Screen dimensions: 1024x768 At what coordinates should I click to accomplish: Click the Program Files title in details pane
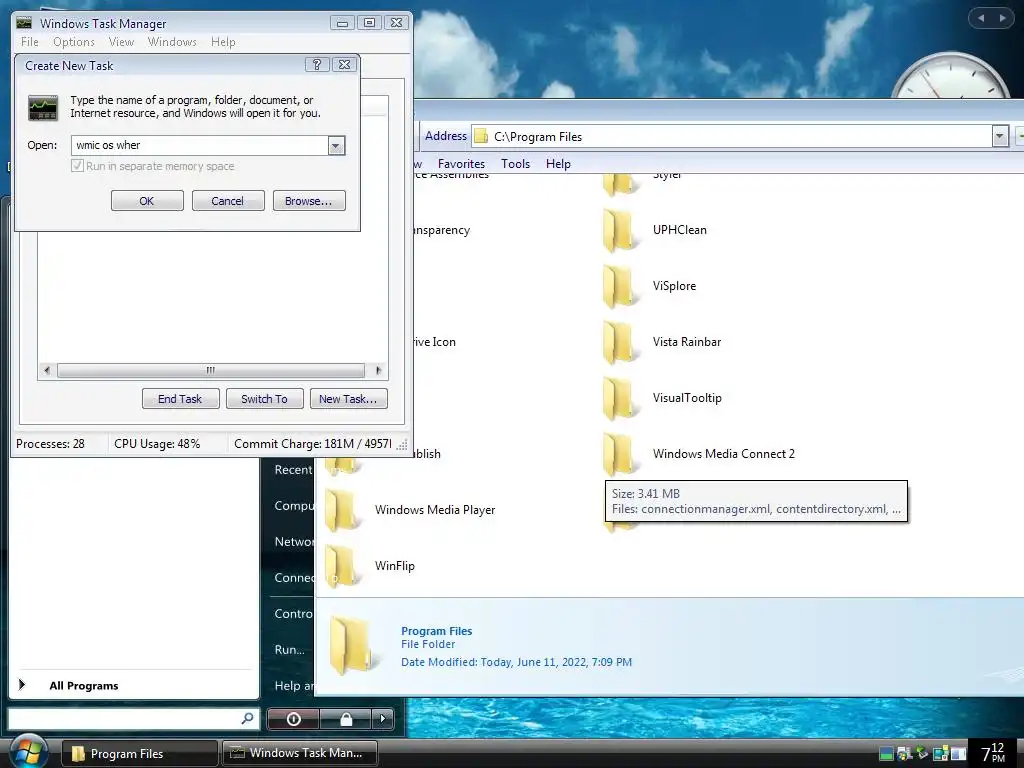click(436, 631)
